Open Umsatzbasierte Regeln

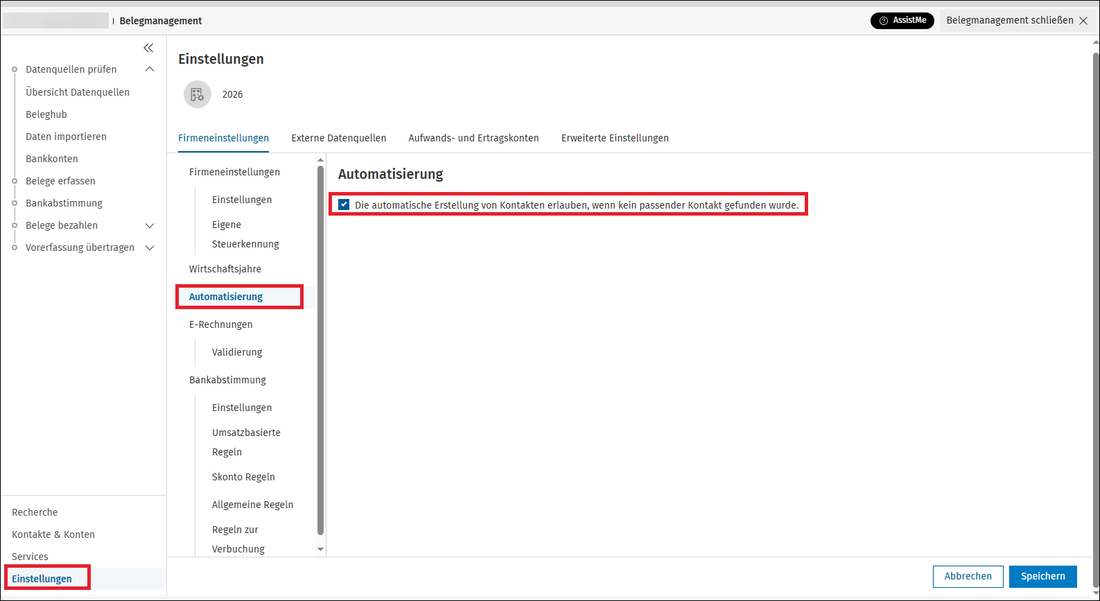(x=246, y=443)
